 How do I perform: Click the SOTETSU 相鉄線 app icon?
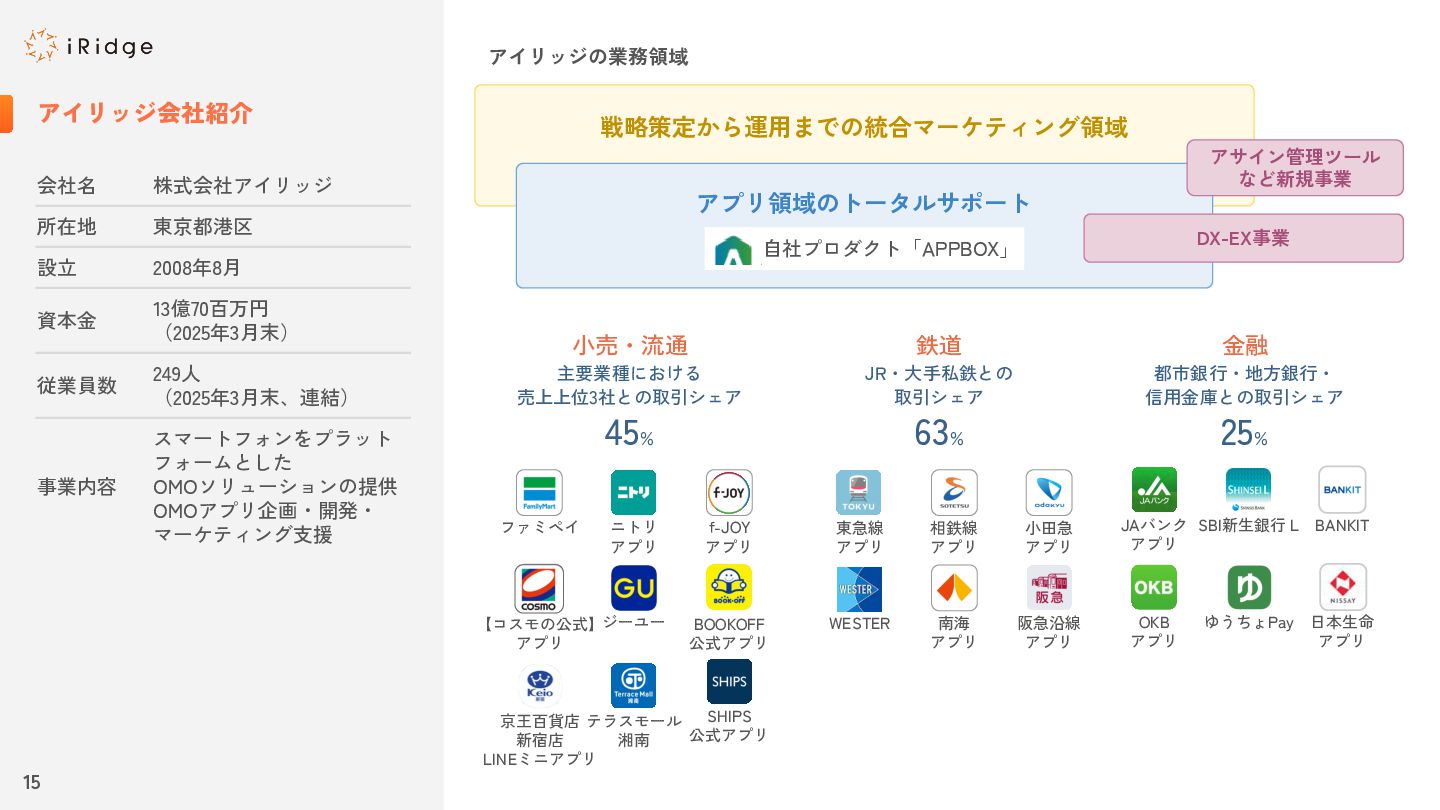954,493
